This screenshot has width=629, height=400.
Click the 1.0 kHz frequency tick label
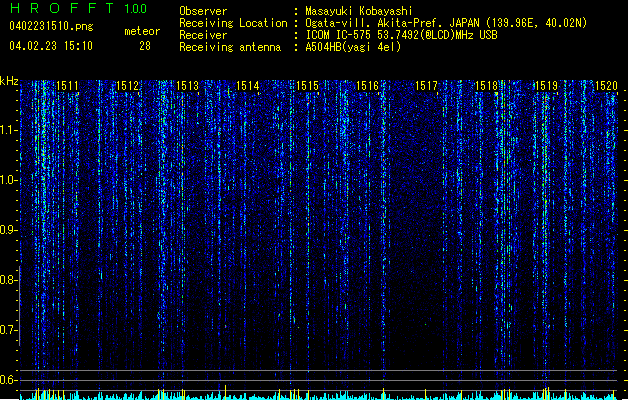(8, 180)
